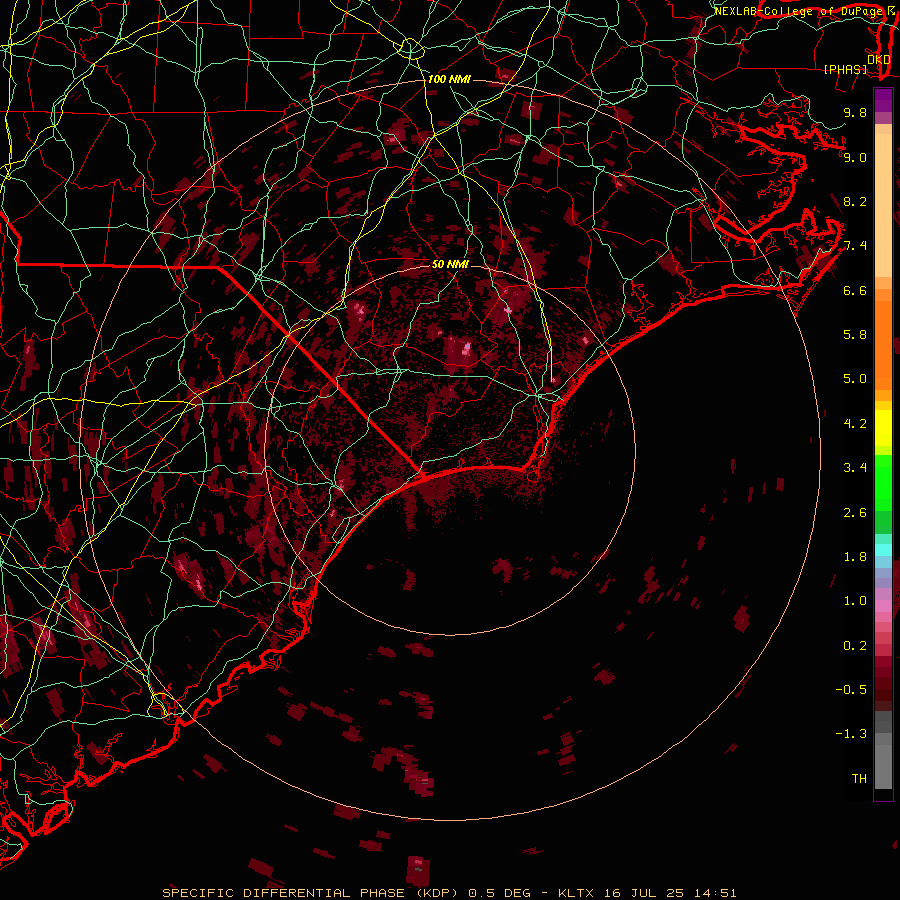Click the -1.3 color scale value
This screenshot has height=900, width=900.
coord(851,734)
